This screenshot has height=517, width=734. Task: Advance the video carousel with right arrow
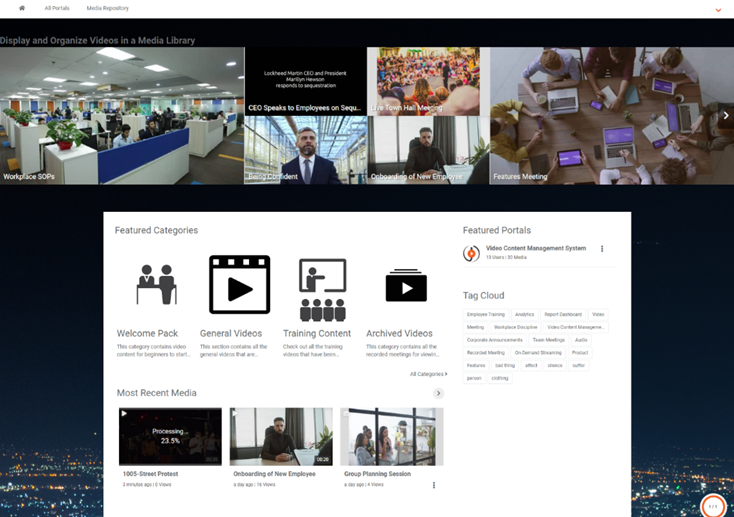coord(726,116)
